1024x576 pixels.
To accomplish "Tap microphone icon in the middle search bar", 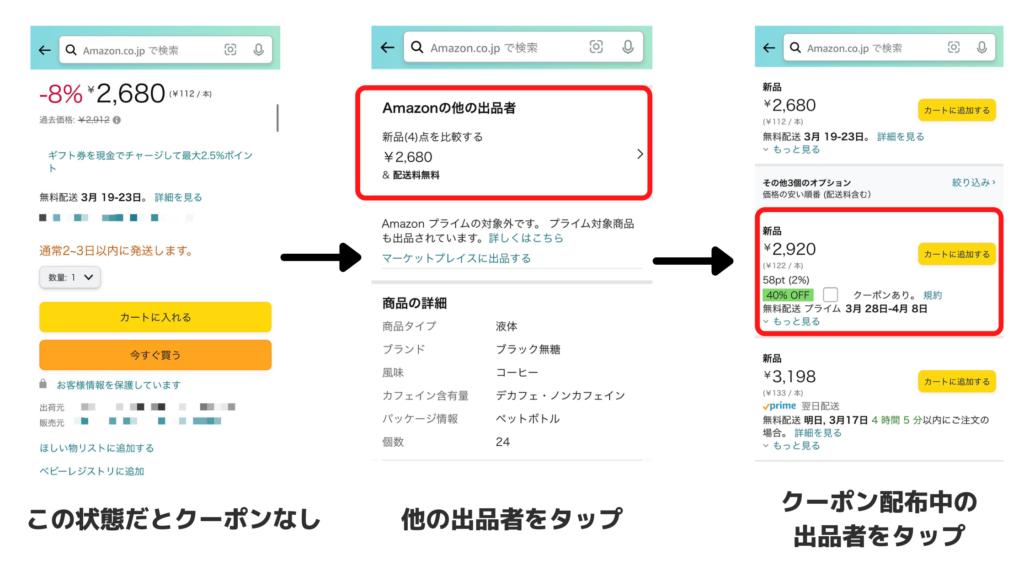I will pos(628,47).
